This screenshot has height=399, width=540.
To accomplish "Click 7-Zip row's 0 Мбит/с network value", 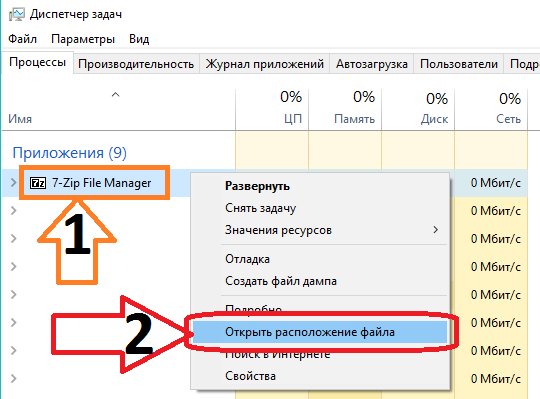I will click(496, 183).
